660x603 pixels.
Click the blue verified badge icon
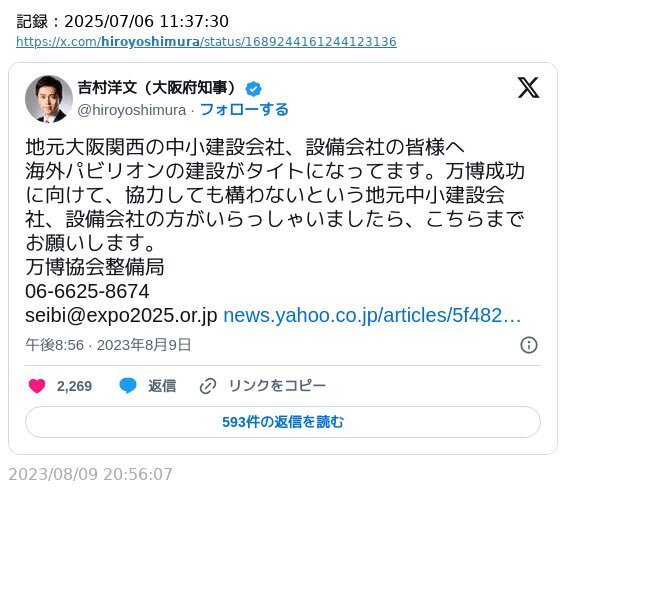[x=253, y=89]
